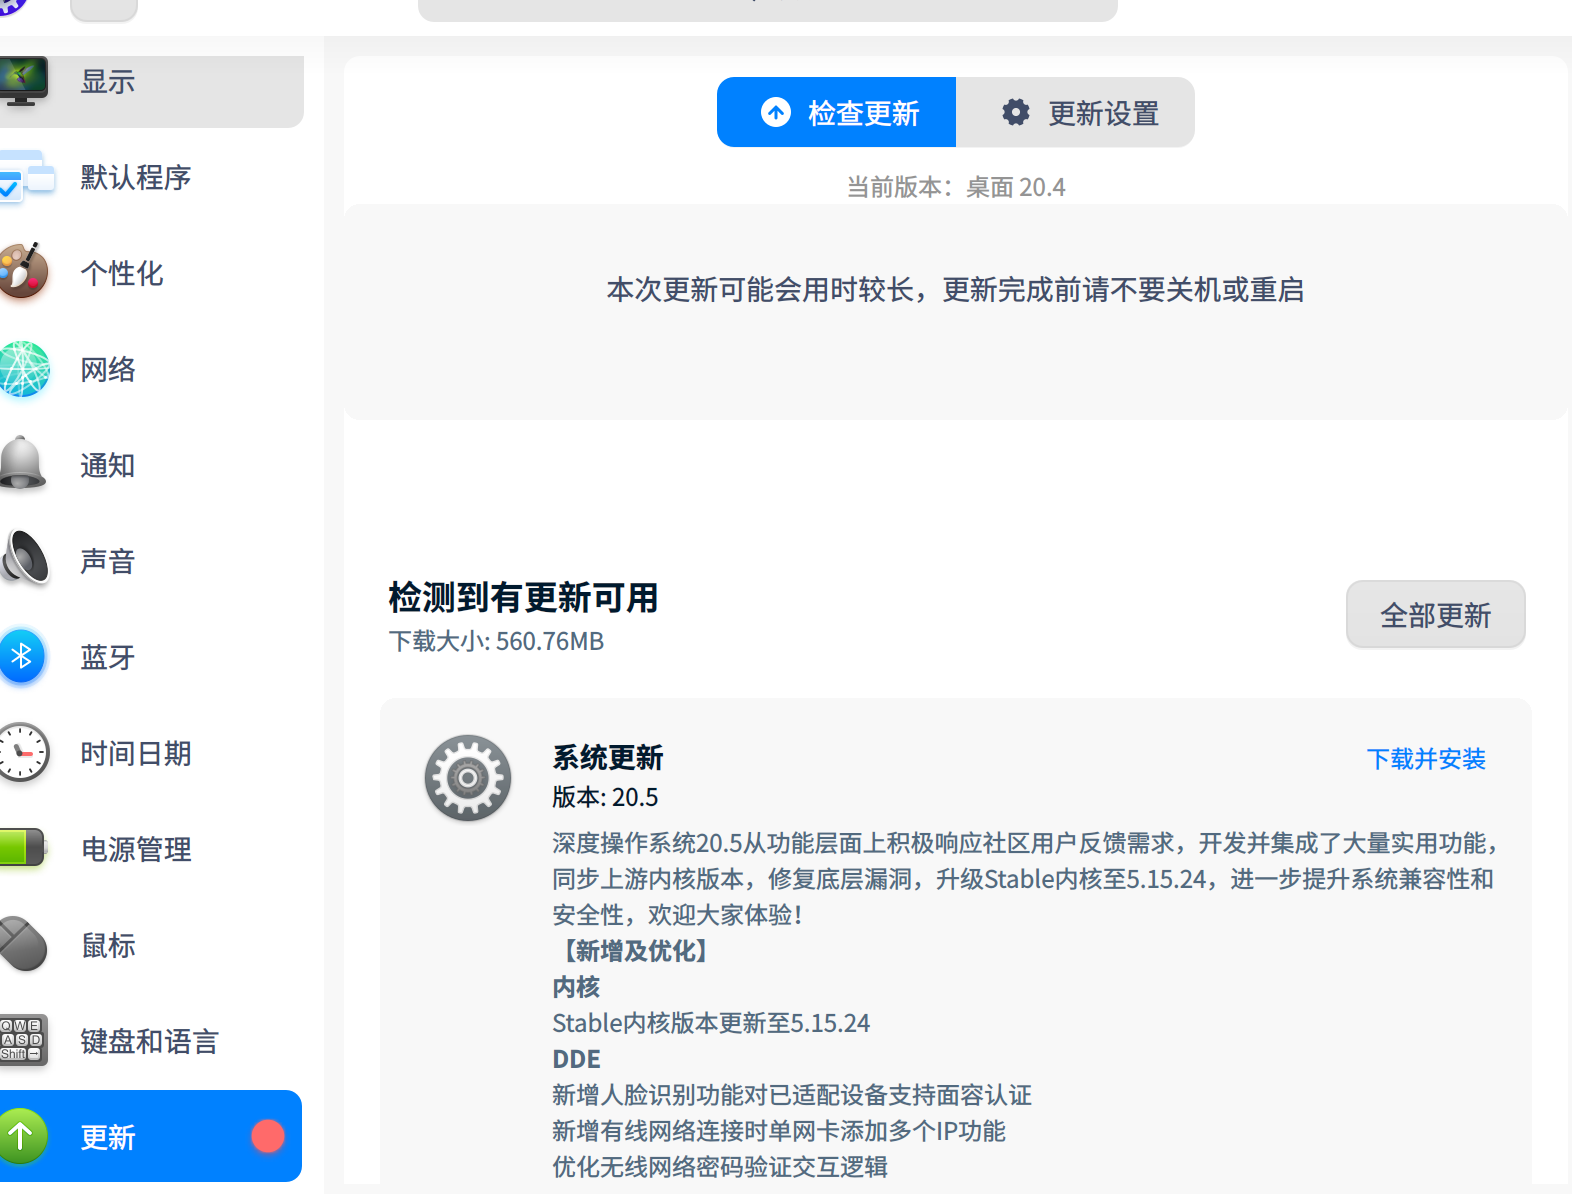The height and width of the screenshot is (1194, 1572).
Task: Select 蓝牙 in the sidebar
Action: coord(151,658)
